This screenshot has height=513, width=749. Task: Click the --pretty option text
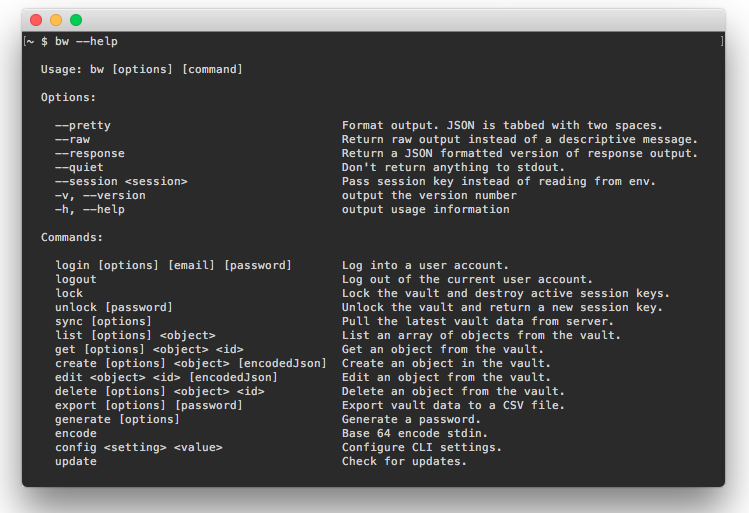83,125
